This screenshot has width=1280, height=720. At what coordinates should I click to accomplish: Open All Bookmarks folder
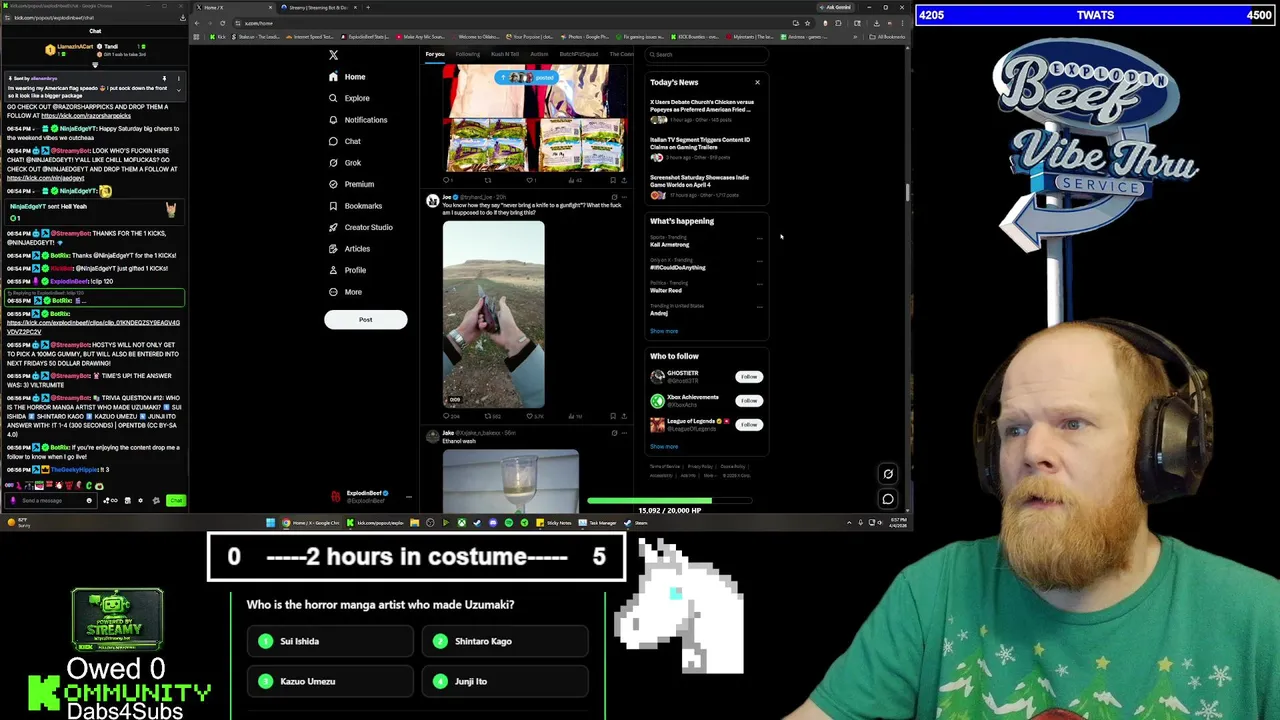(888, 37)
